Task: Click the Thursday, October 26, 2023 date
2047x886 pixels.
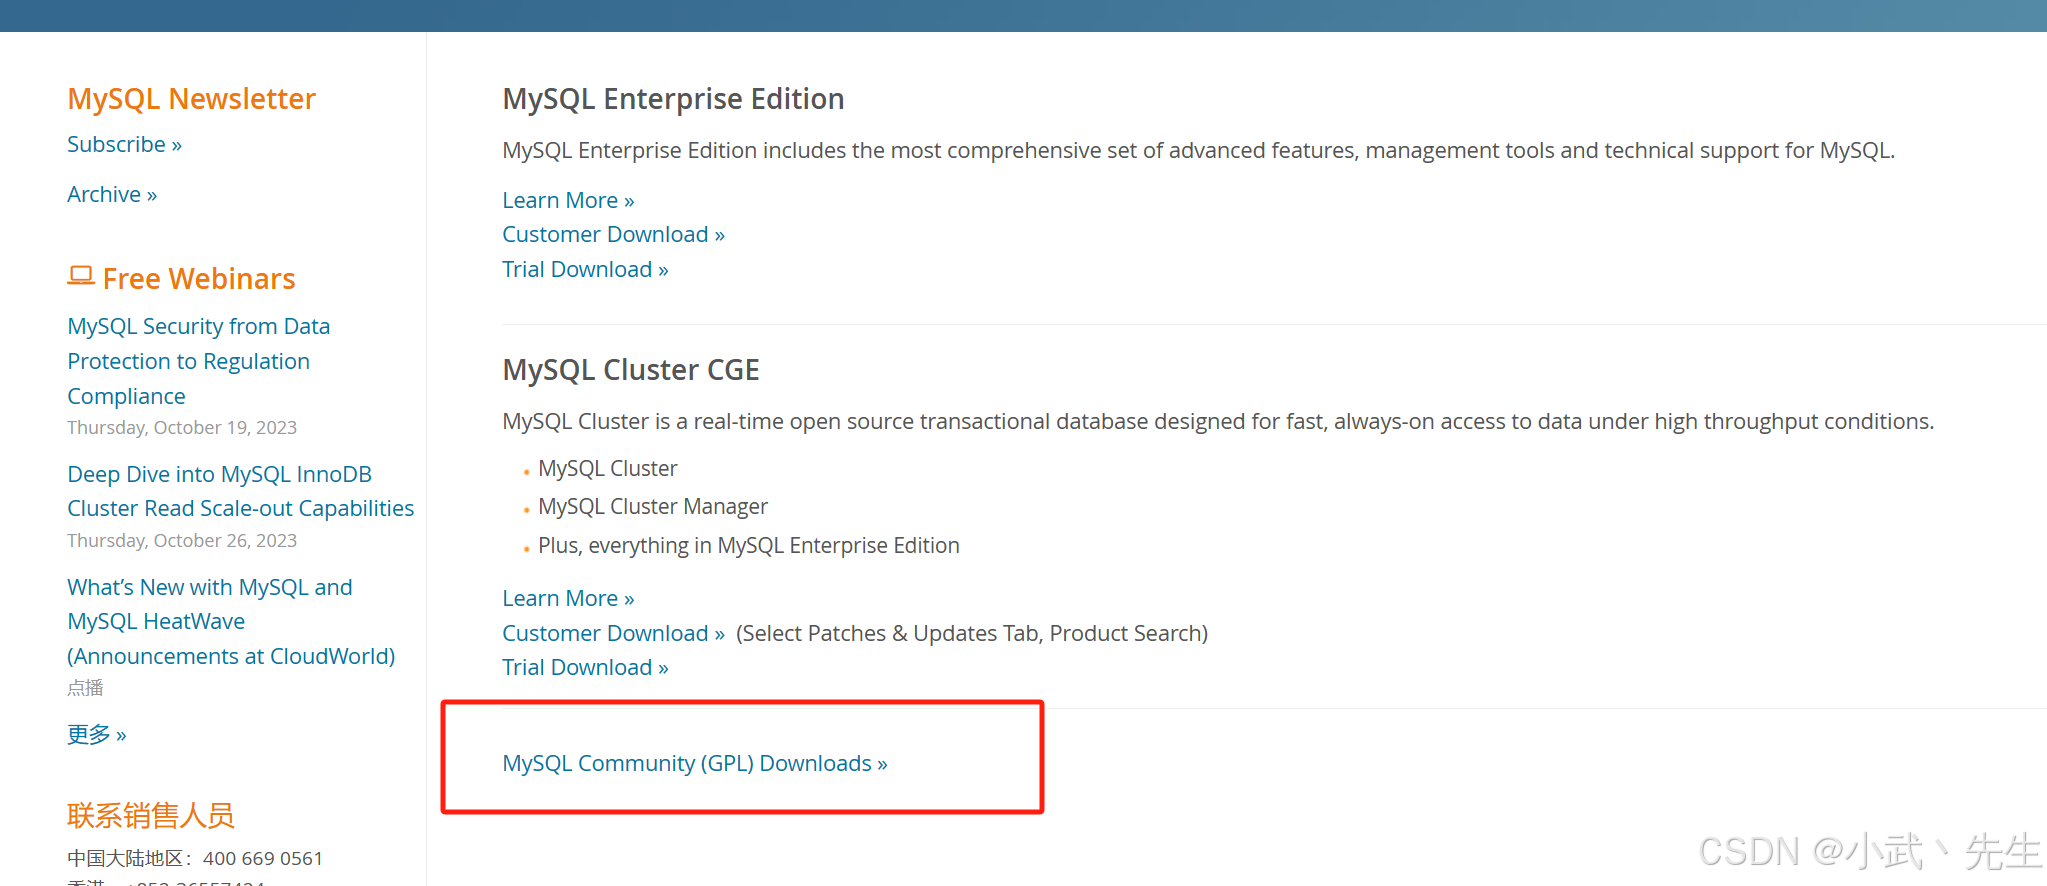Action: 182,541
